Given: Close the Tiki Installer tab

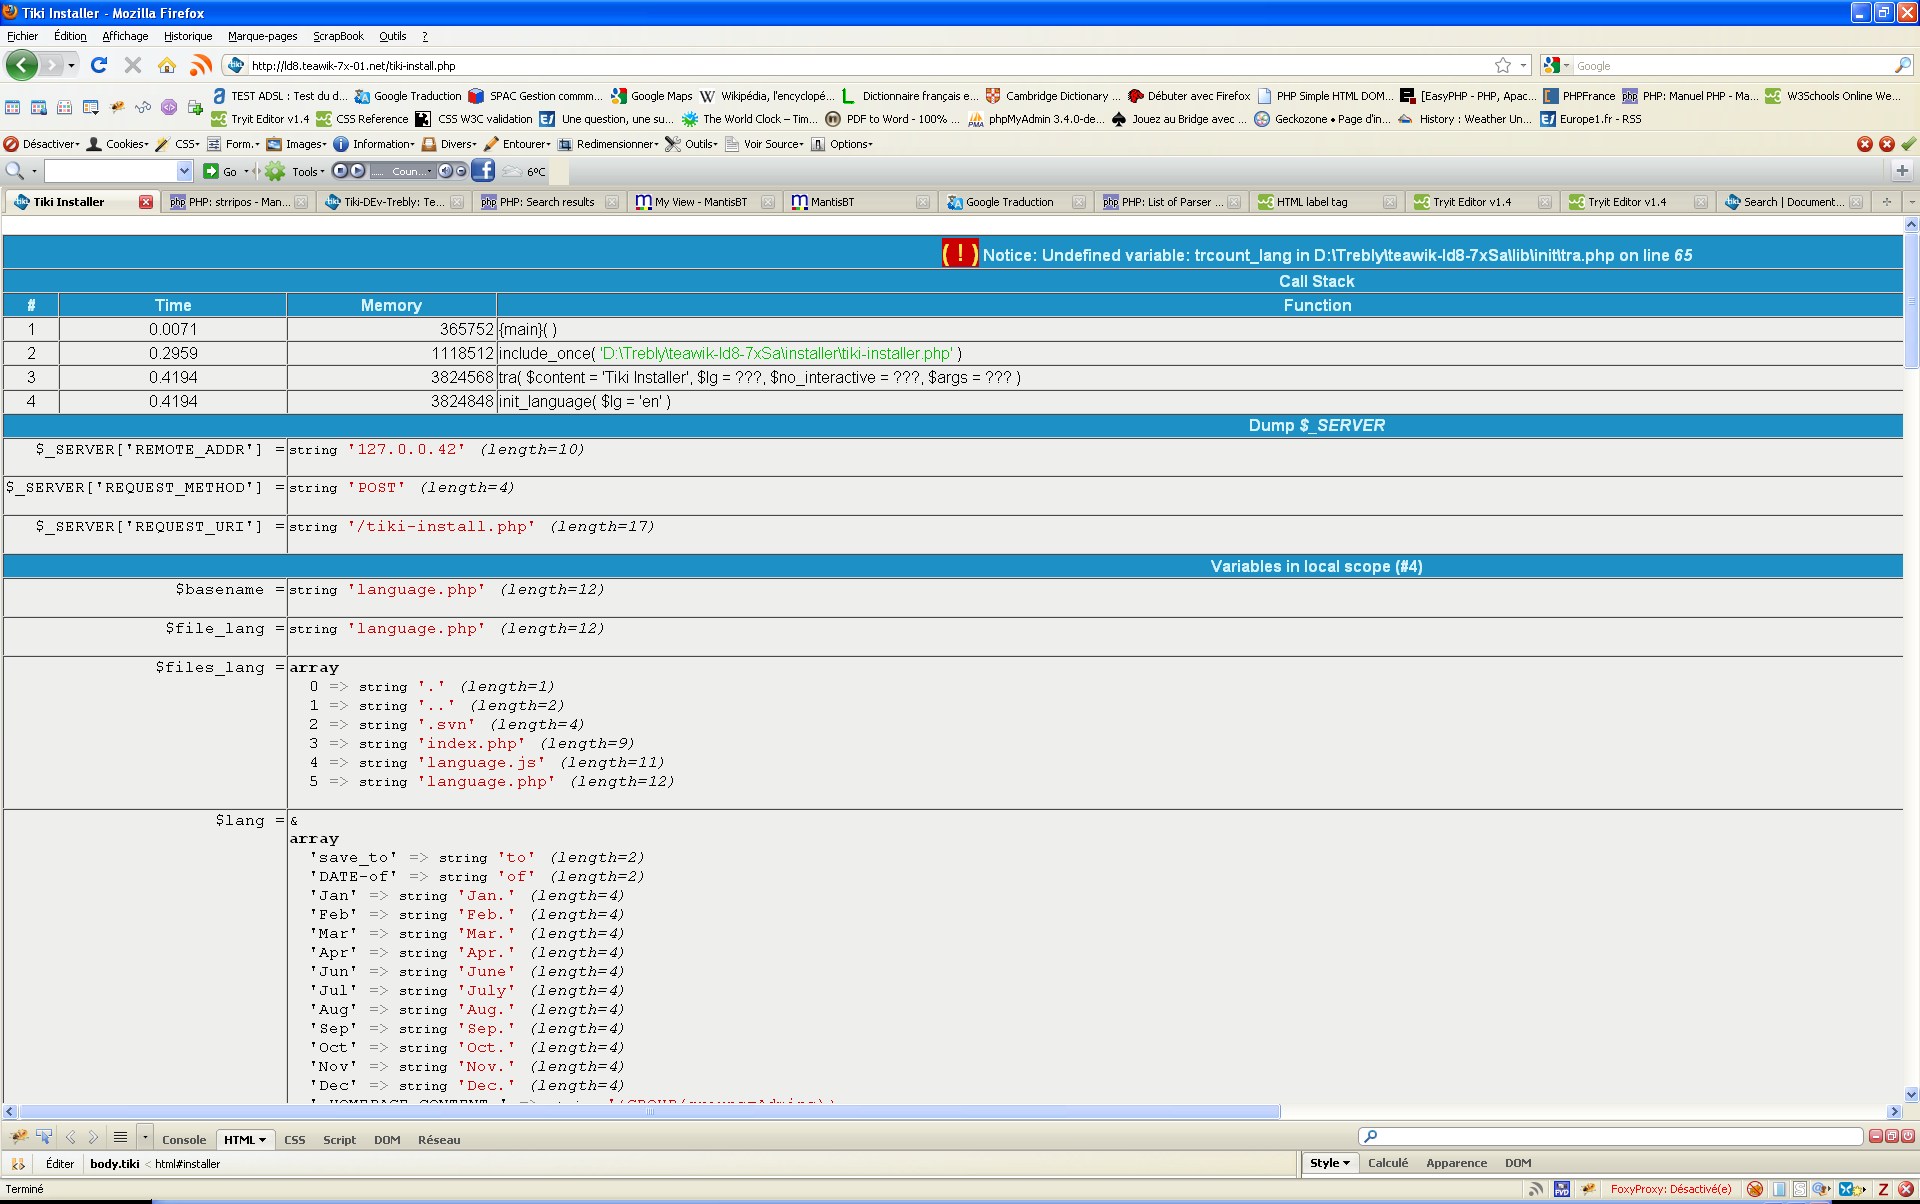Looking at the screenshot, I should click(x=146, y=202).
